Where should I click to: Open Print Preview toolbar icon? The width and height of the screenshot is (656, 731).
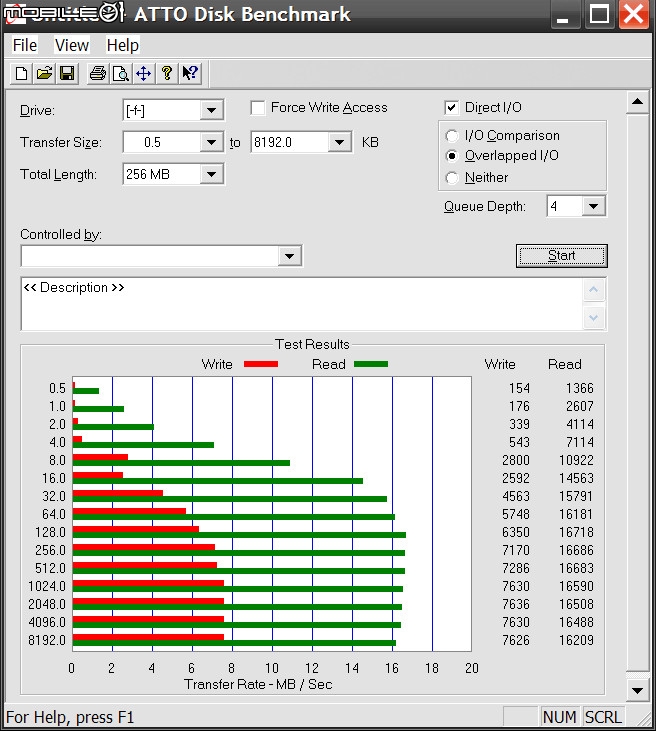click(x=121, y=74)
